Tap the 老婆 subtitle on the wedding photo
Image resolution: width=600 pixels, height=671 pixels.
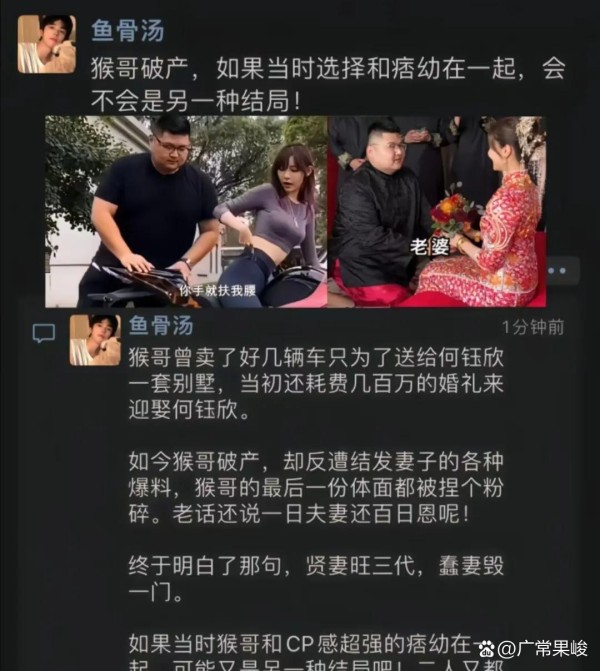click(x=430, y=247)
